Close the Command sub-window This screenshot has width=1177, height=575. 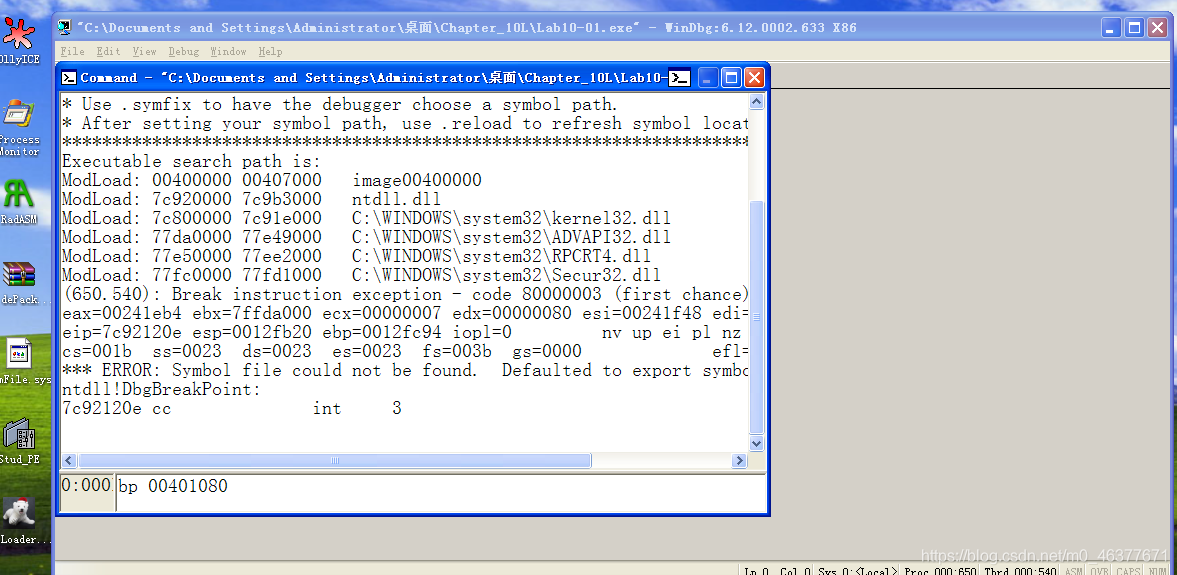click(x=754, y=77)
